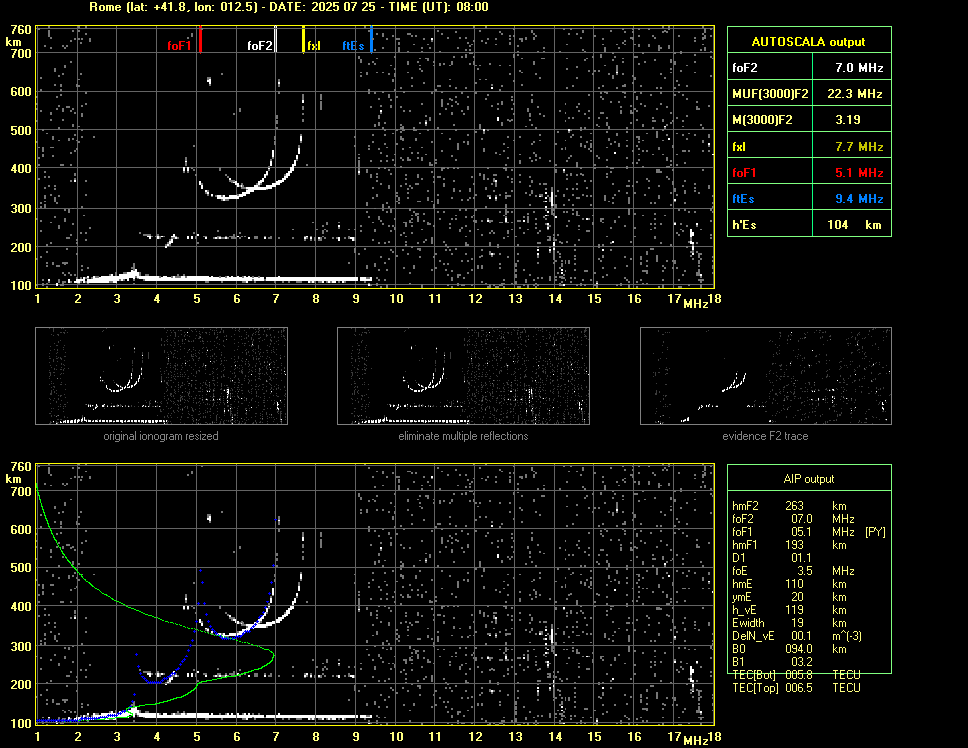
Task: Click the TEC[Top] 006.5 TECU row
Action: (x=796, y=688)
